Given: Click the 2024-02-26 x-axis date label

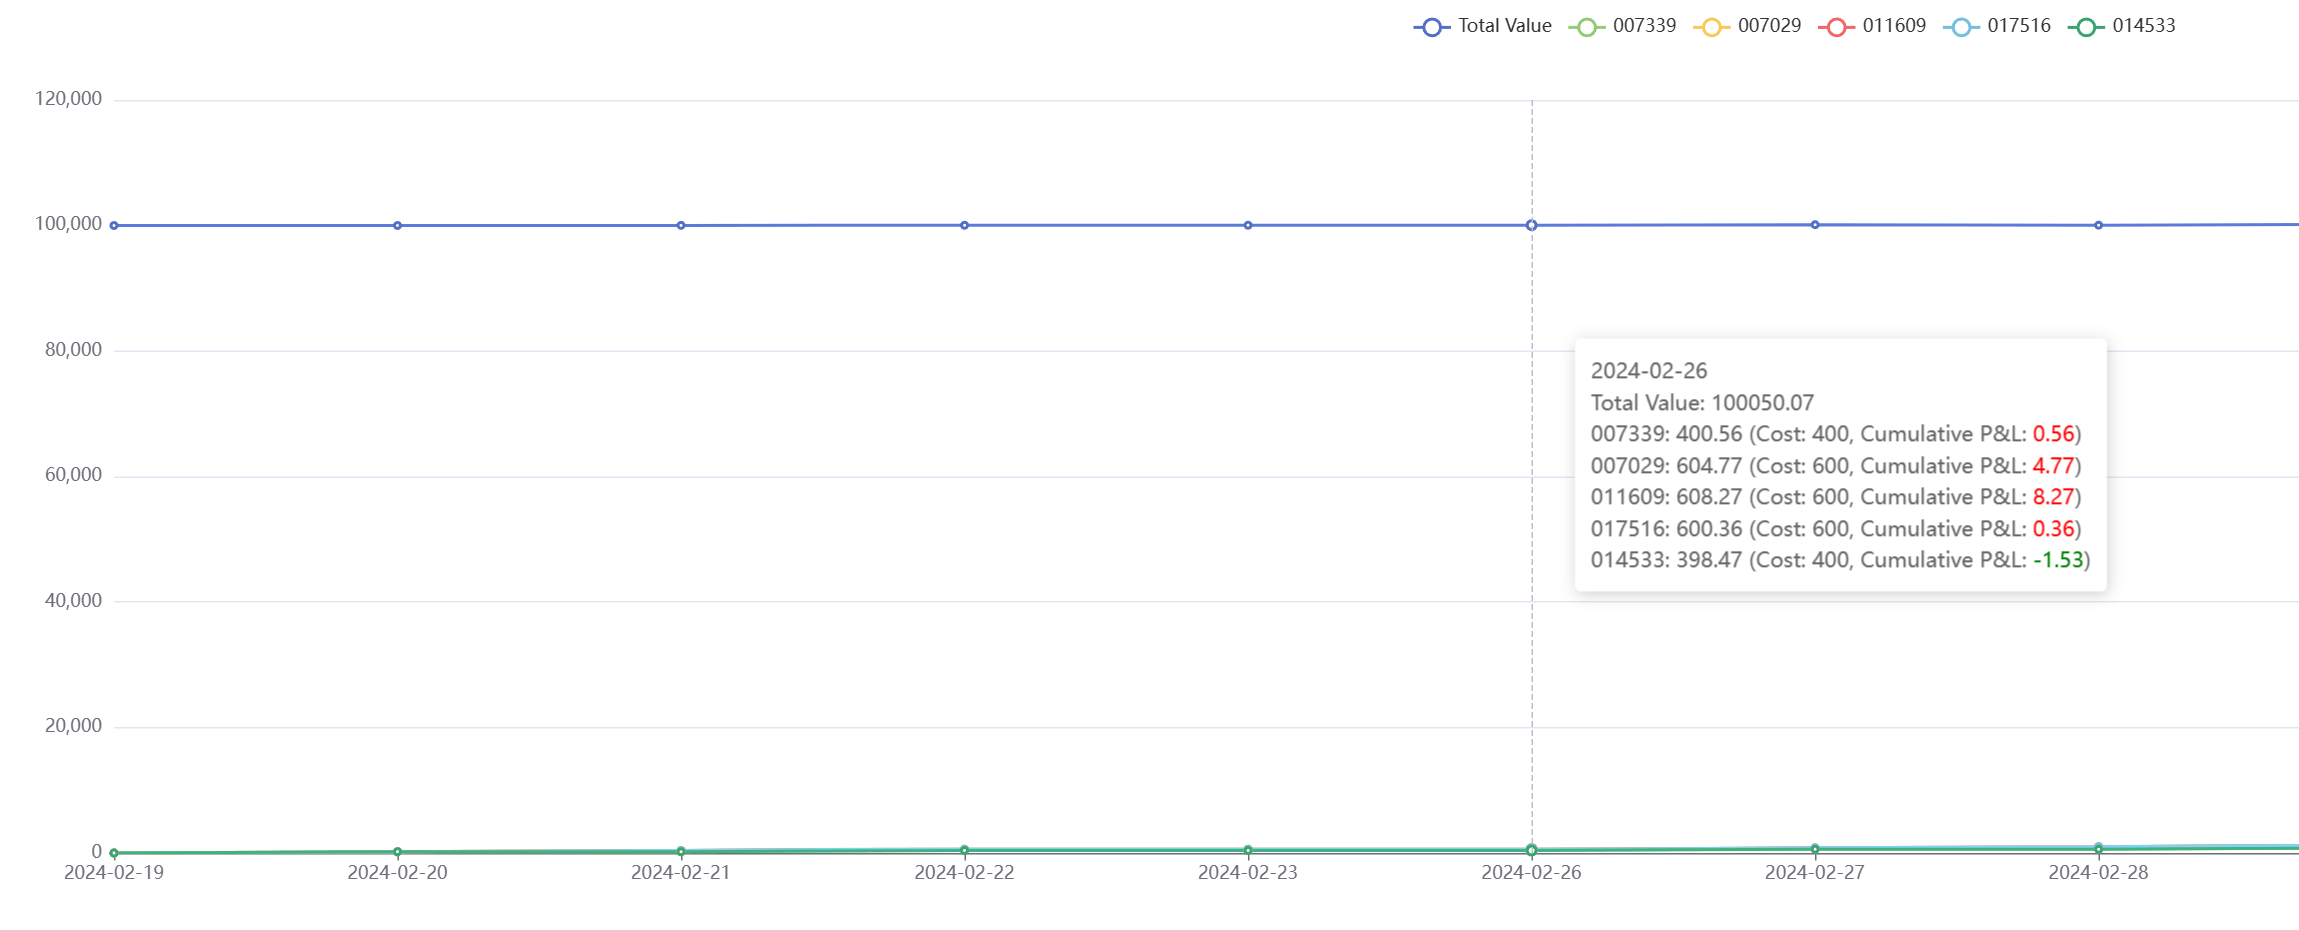Looking at the screenshot, I should pos(1531,873).
